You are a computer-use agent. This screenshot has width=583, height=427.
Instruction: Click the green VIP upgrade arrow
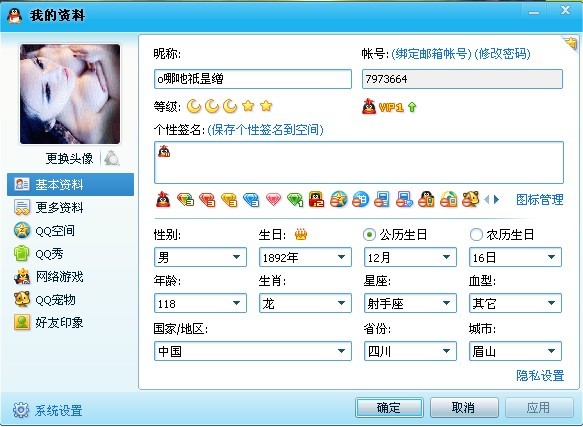click(412, 107)
